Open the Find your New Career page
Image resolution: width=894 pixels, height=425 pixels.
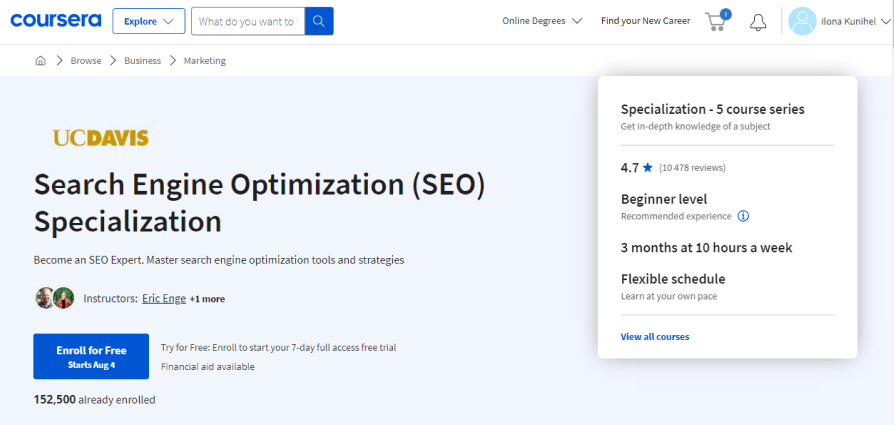645,21
